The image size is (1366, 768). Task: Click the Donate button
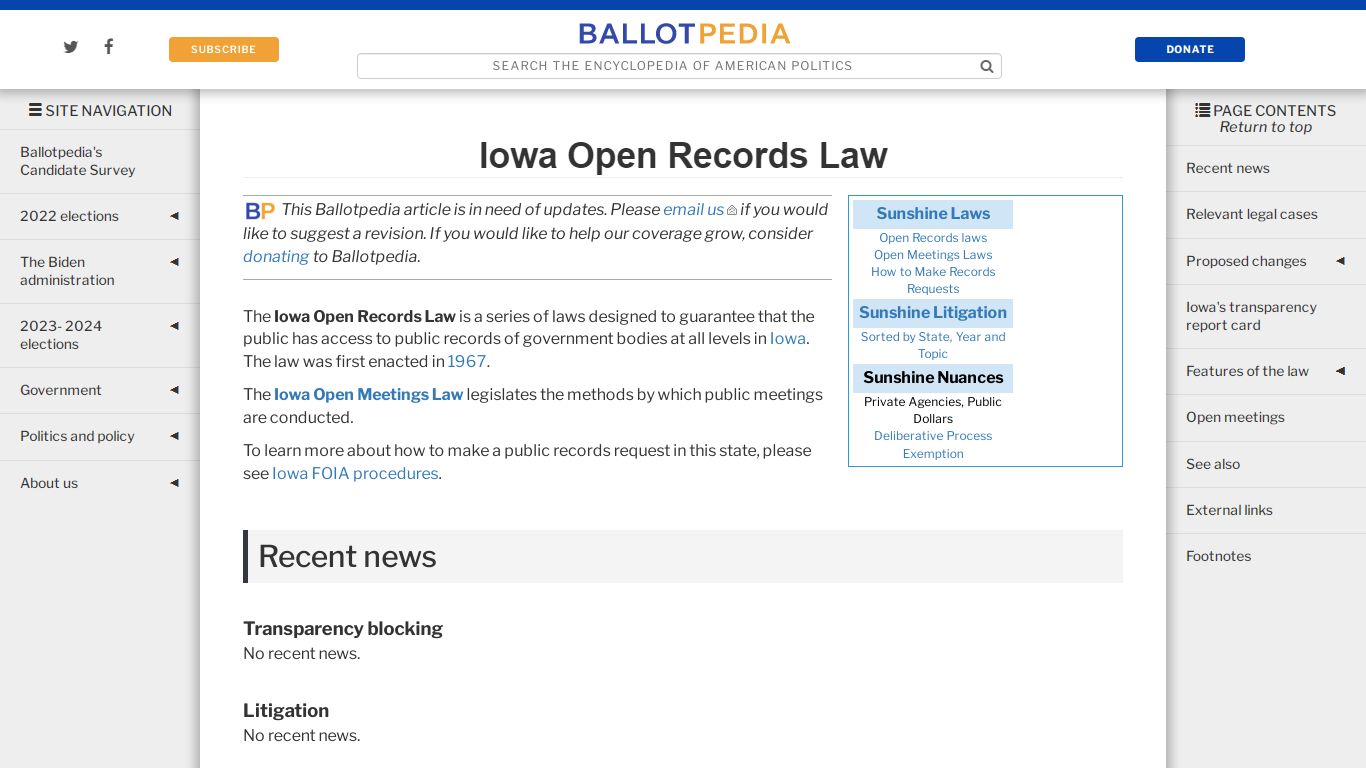(1190, 49)
